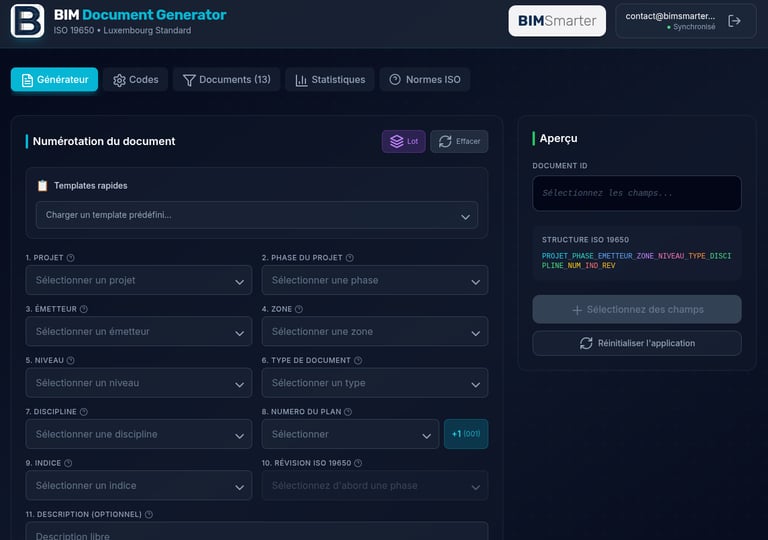Viewport: 768px width, 540px height.
Task: Click help icon next to 2. PHASE DU PROJET
Action: [x=350, y=258]
